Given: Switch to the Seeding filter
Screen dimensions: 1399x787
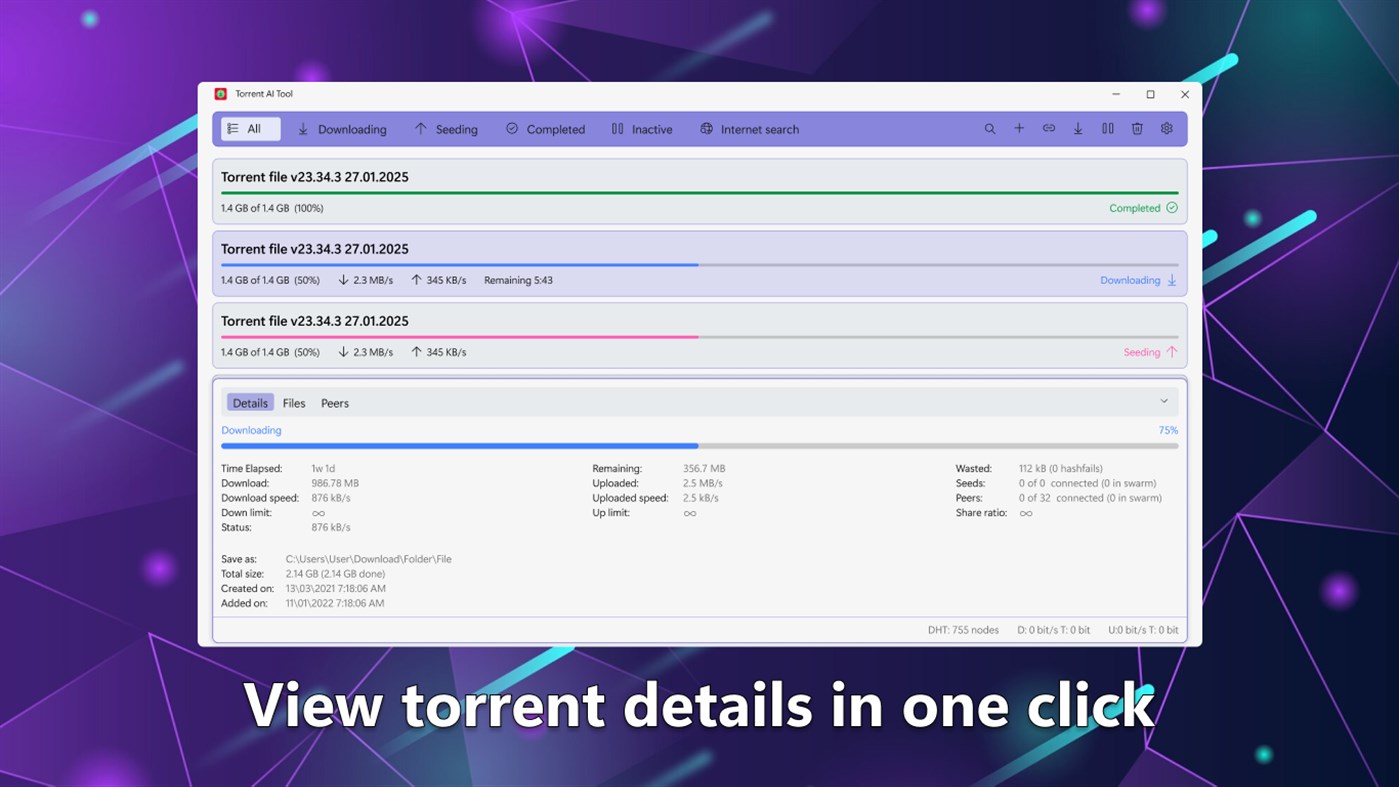Looking at the screenshot, I should [446, 128].
